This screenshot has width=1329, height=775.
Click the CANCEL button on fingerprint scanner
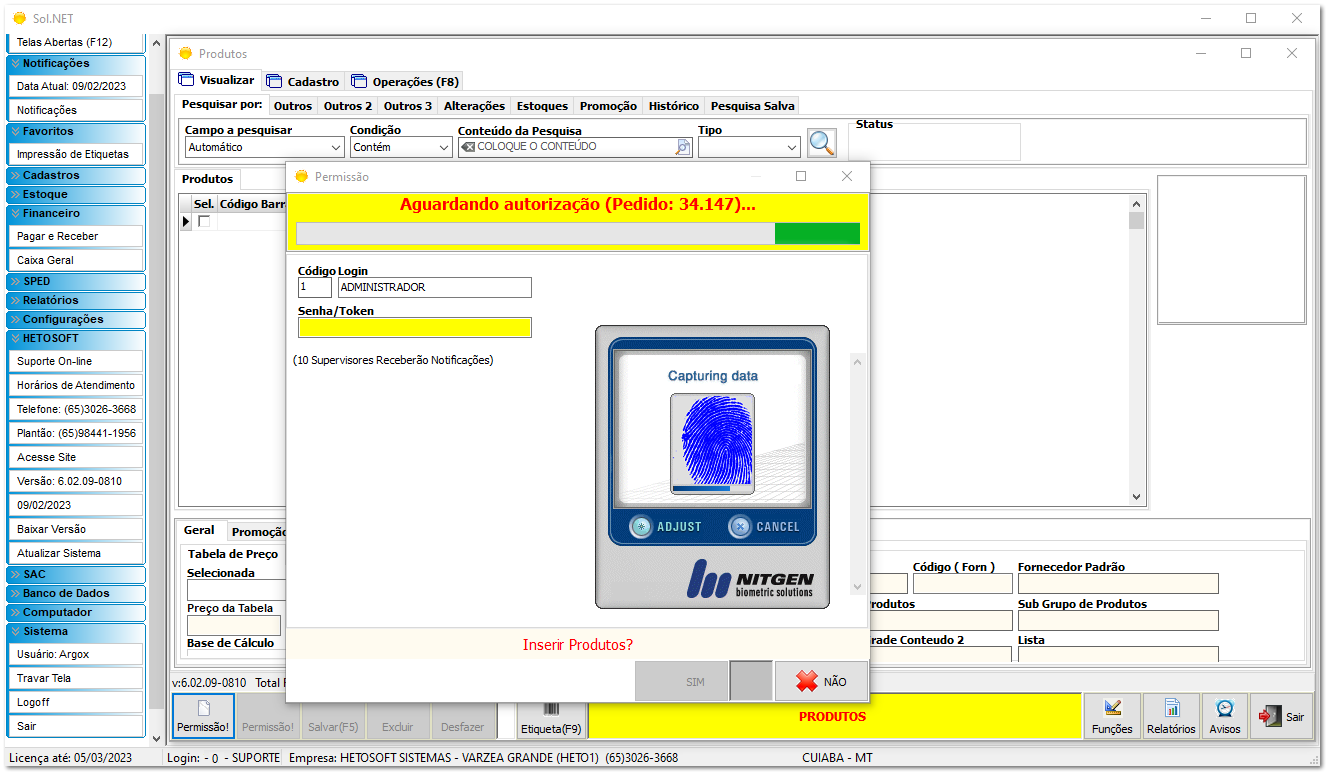point(765,527)
